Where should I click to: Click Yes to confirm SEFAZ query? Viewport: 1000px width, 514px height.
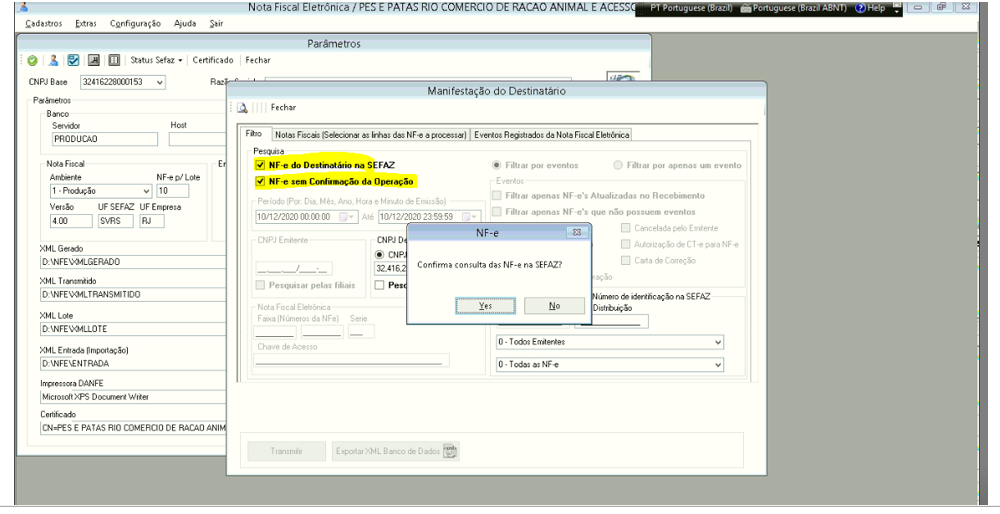485,306
